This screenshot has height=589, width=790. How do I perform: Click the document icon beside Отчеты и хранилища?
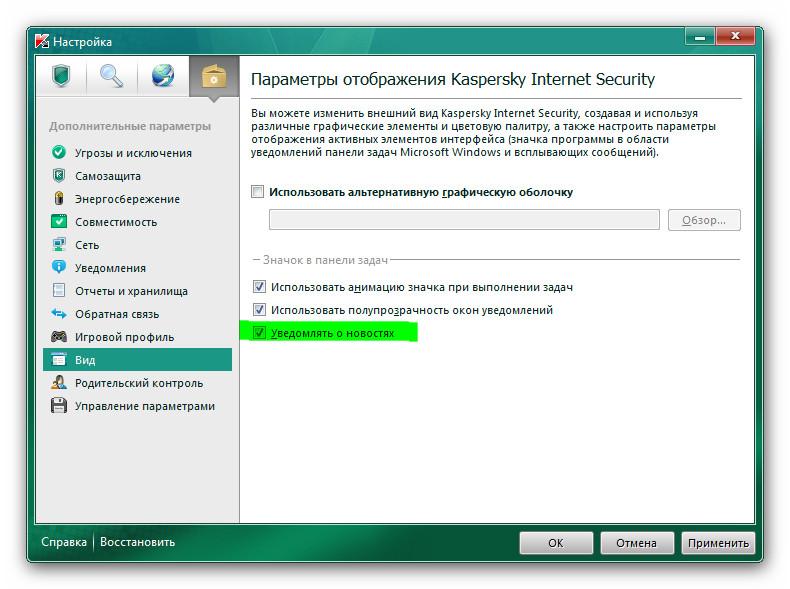59,290
